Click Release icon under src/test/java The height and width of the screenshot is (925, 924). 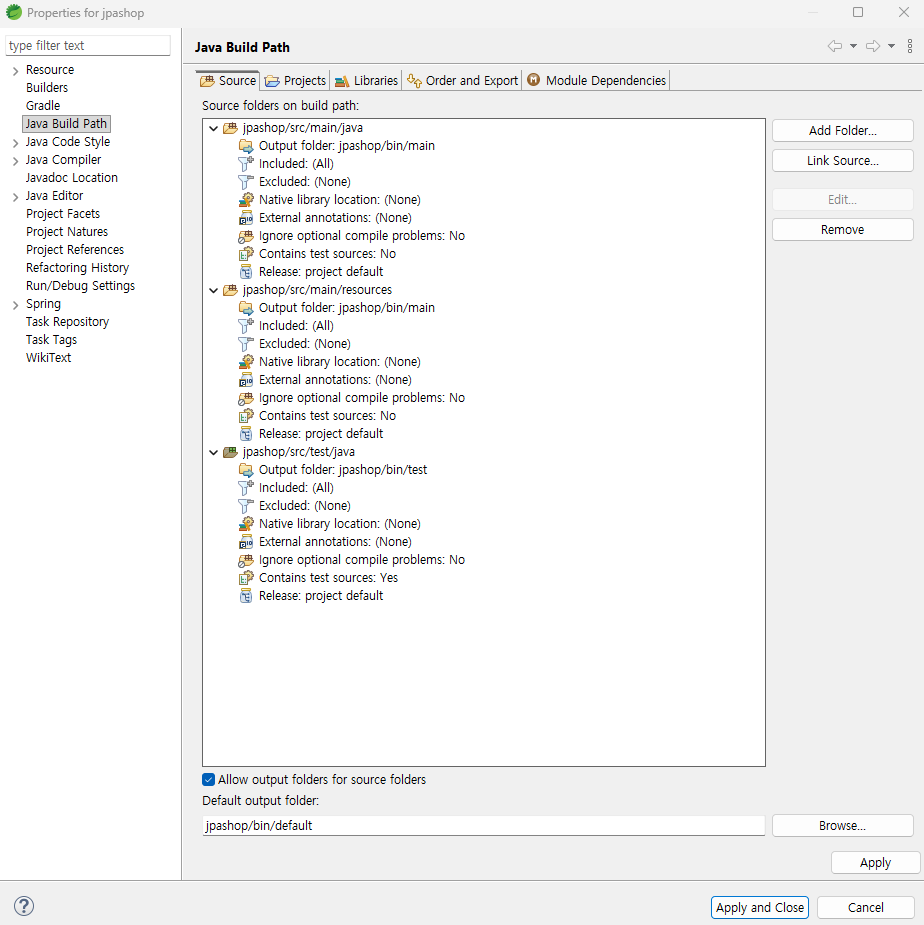click(x=246, y=596)
